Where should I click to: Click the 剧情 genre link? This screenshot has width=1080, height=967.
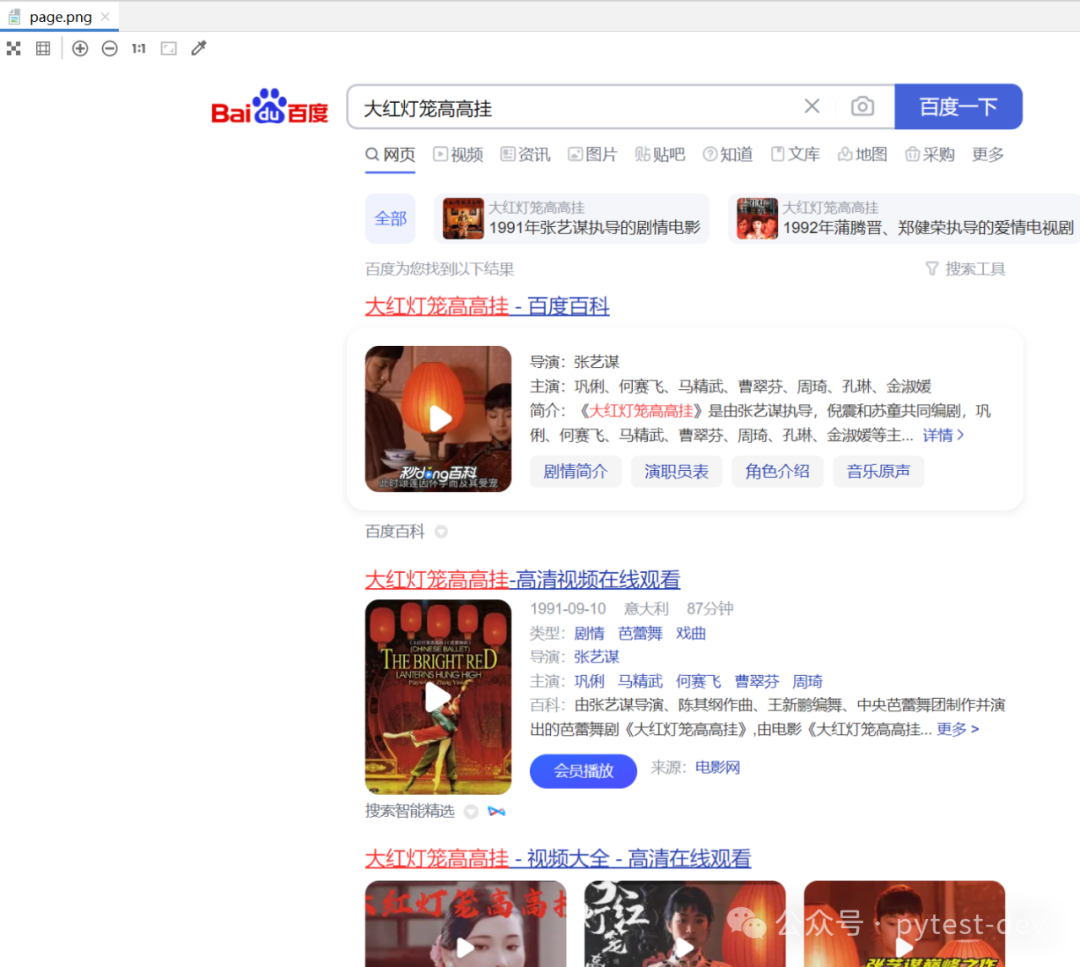coord(589,633)
